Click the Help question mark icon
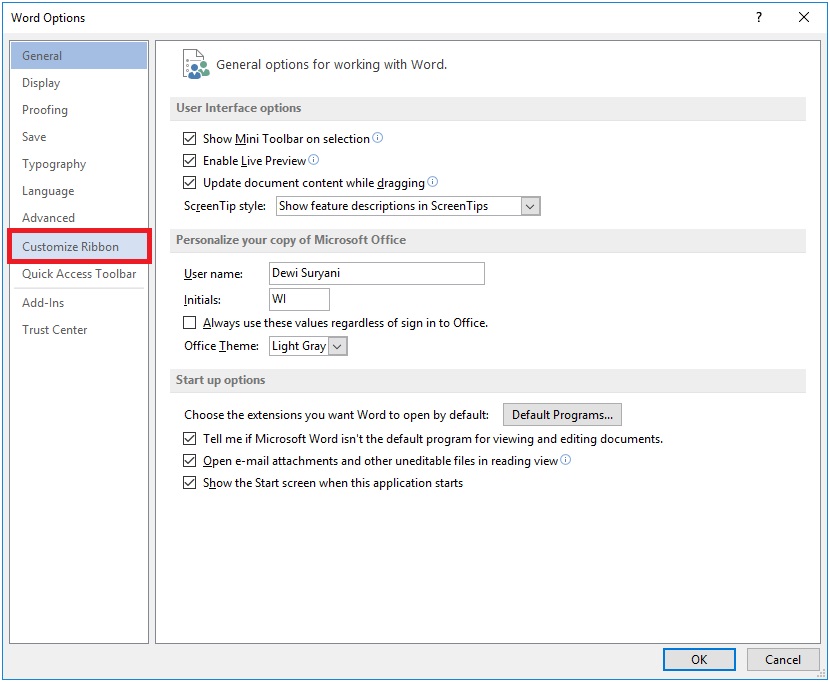The height and width of the screenshot is (682, 830). point(759,17)
